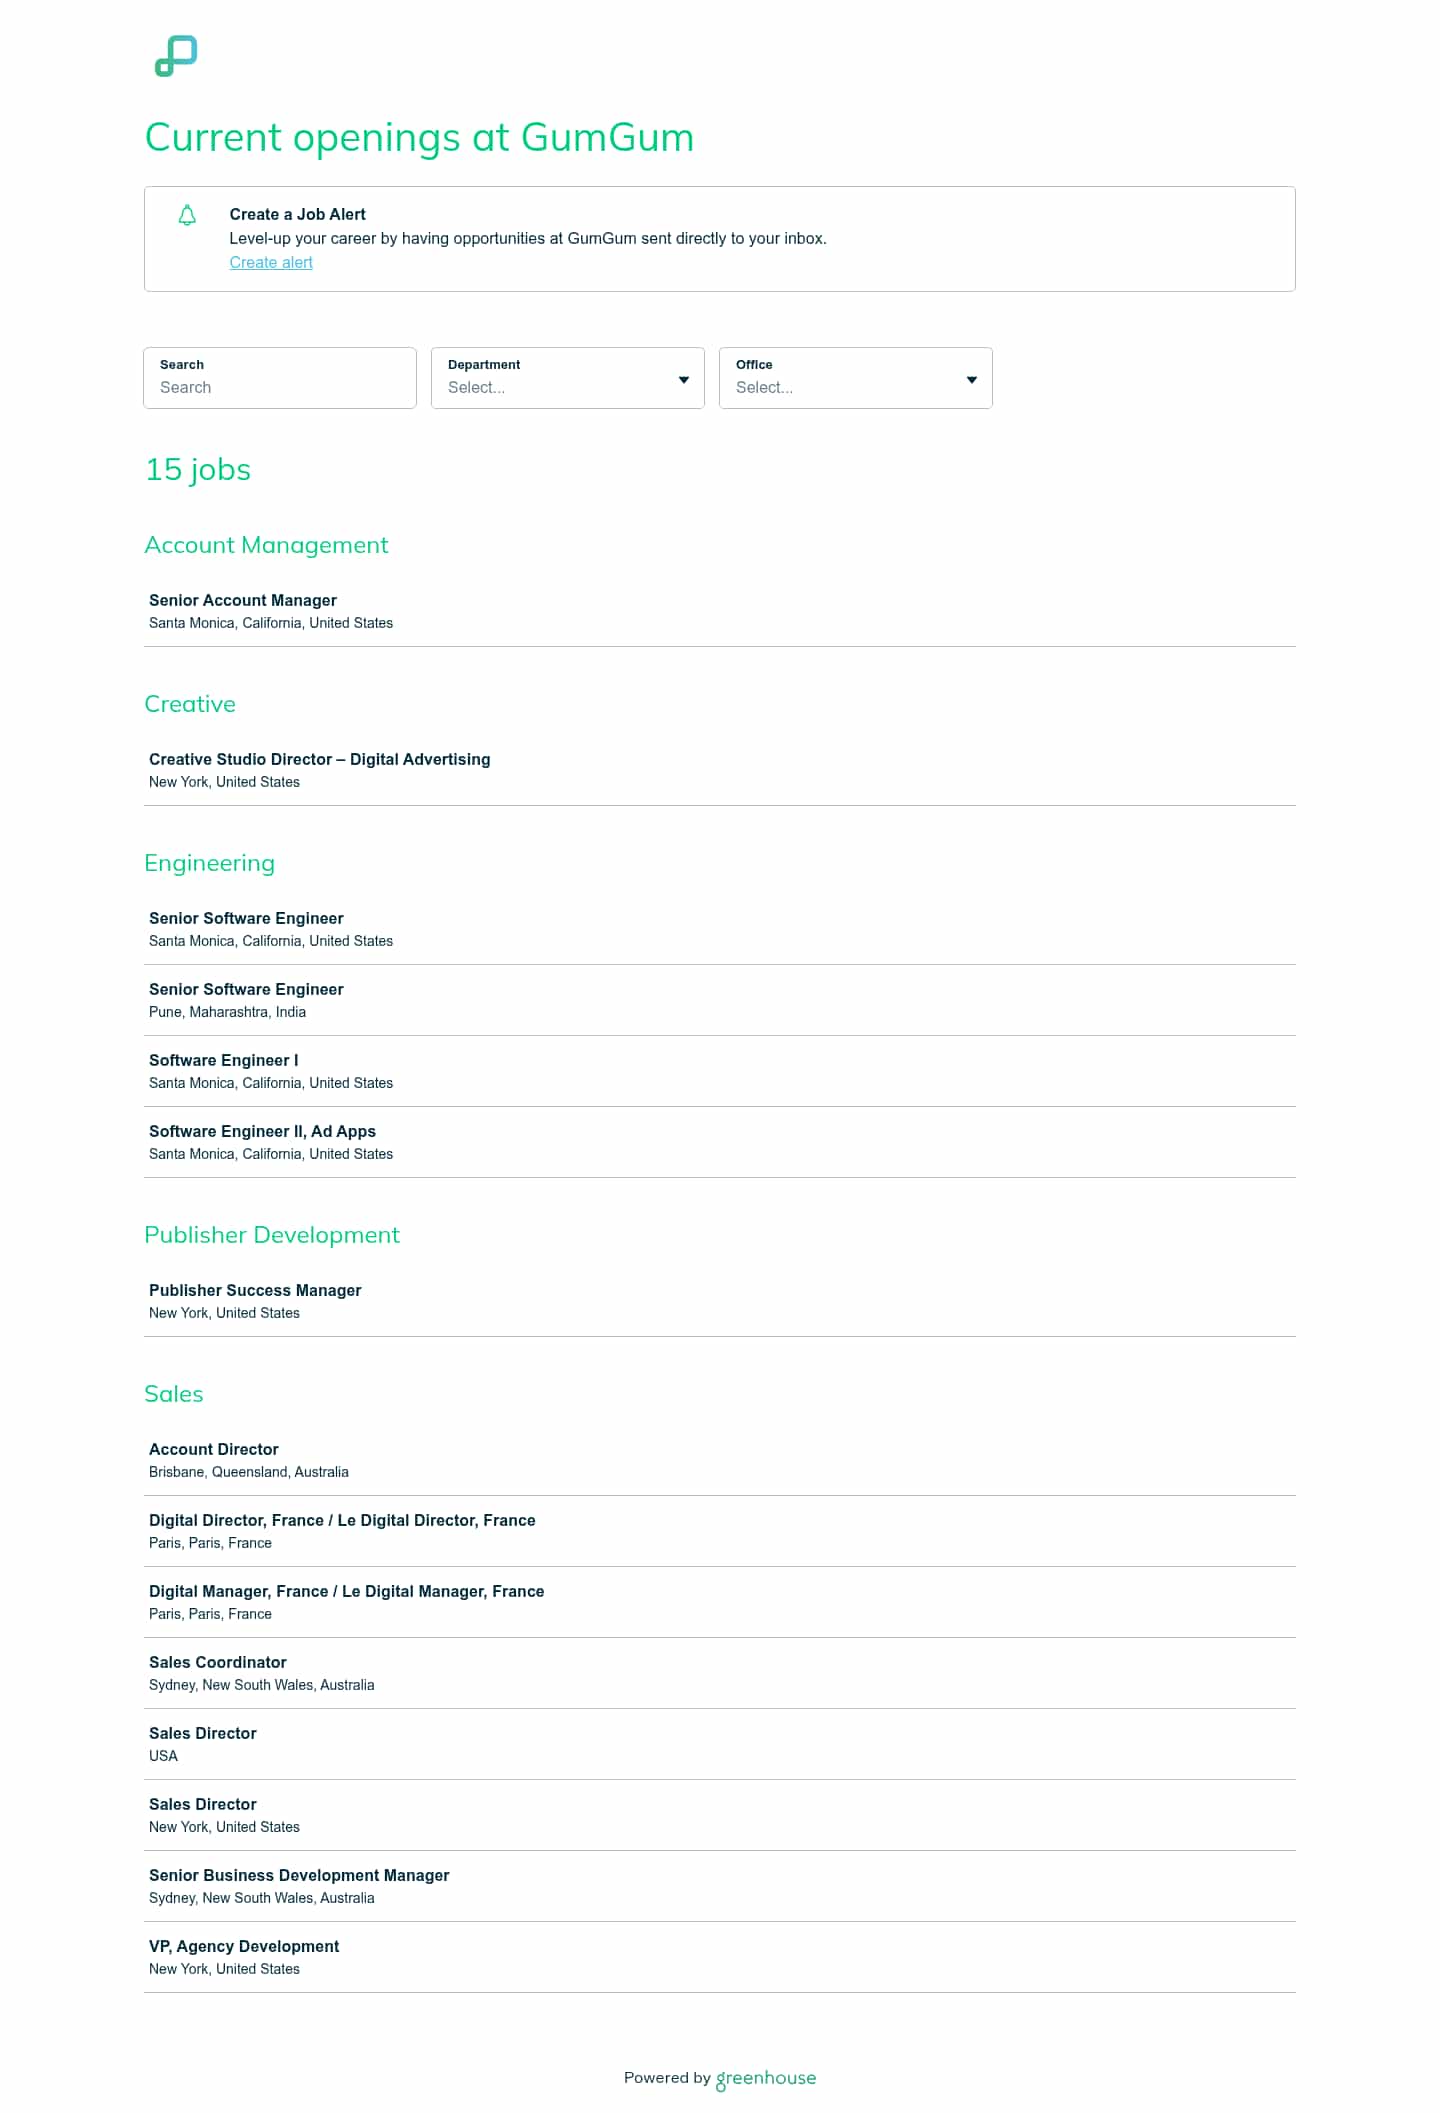Click Brisbane, Queensland, Australia location text
Viewport: 1440px width, 2113px height.
coord(249,1472)
